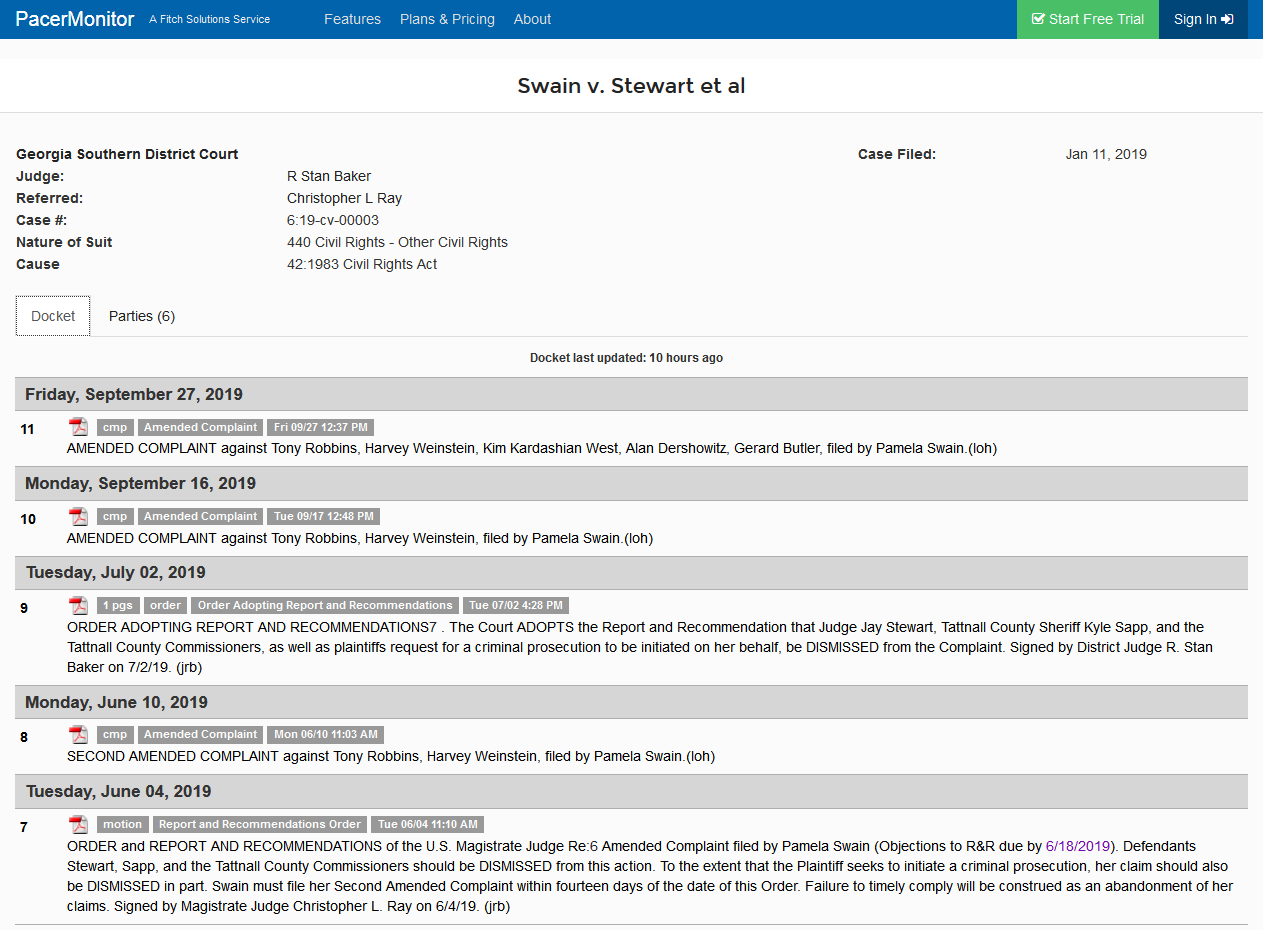Click docket entry number 9
Image resolution: width=1264 pixels, height=930 pixels.
24,607
